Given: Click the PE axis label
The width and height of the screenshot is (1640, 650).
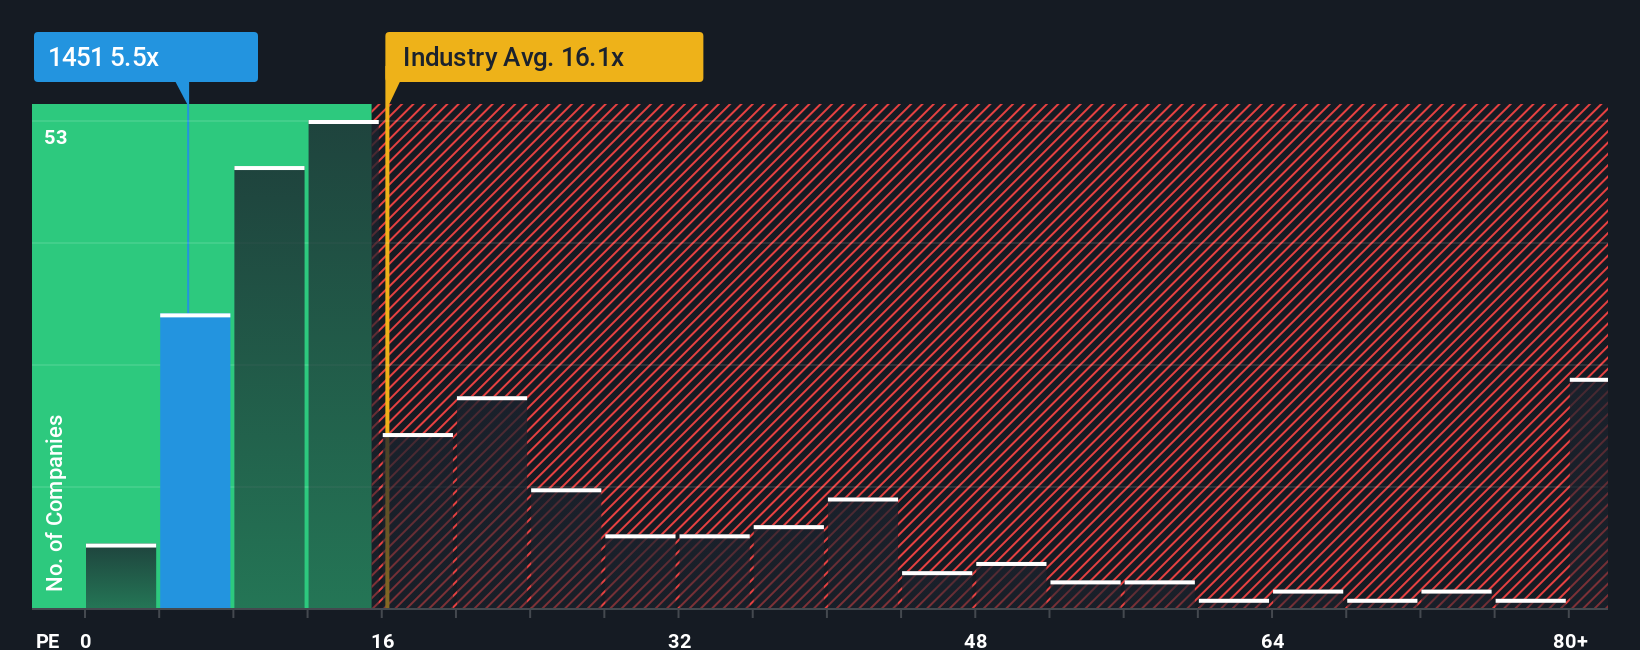Looking at the screenshot, I should coord(47,640).
